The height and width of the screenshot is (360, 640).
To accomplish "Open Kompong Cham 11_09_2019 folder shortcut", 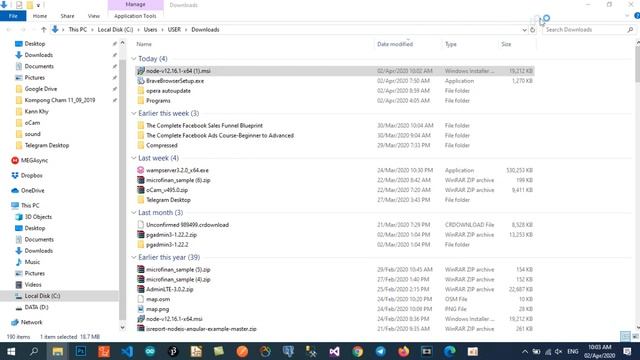I will pyautogui.click(x=55, y=100).
